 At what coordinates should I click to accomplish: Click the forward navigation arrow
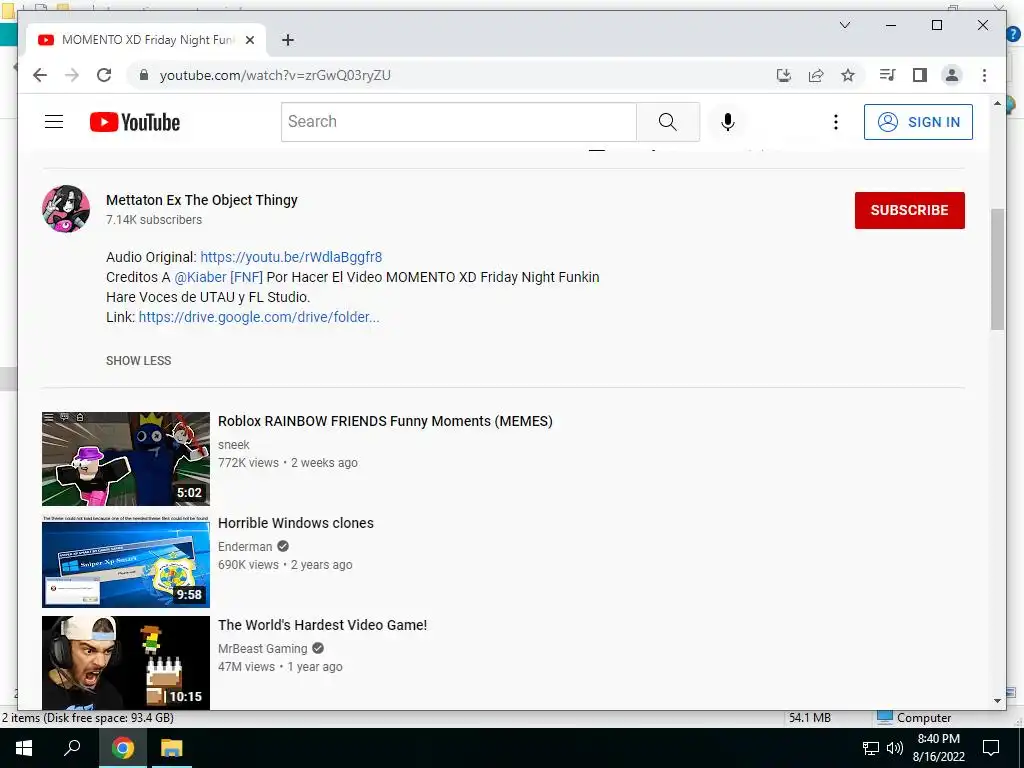pyautogui.click(x=72, y=75)
